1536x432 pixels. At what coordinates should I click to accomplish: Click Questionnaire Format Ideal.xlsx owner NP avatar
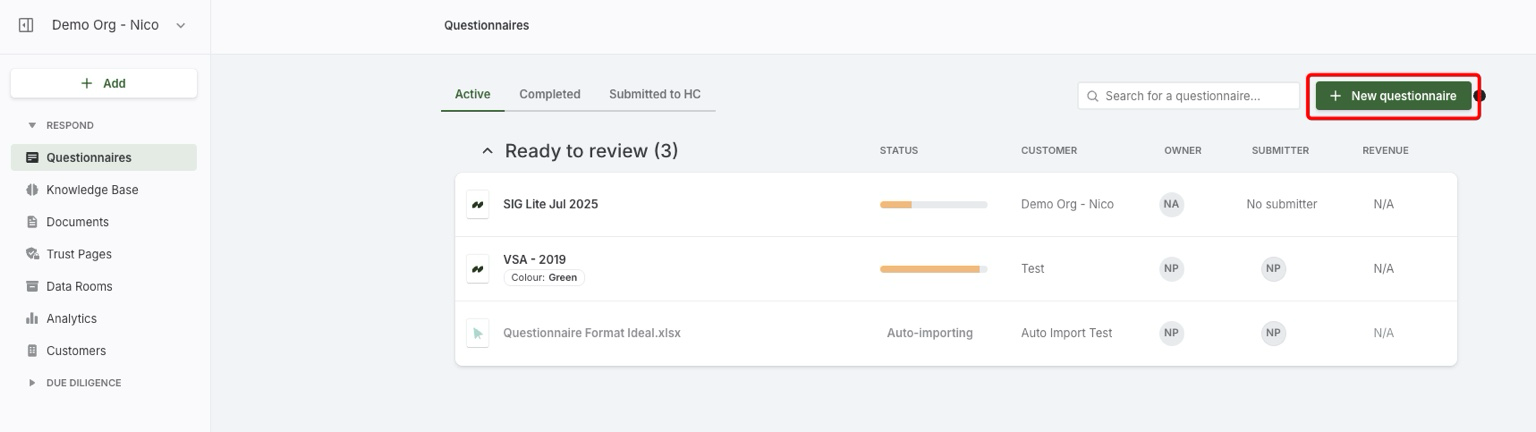tap(1171, 333)
